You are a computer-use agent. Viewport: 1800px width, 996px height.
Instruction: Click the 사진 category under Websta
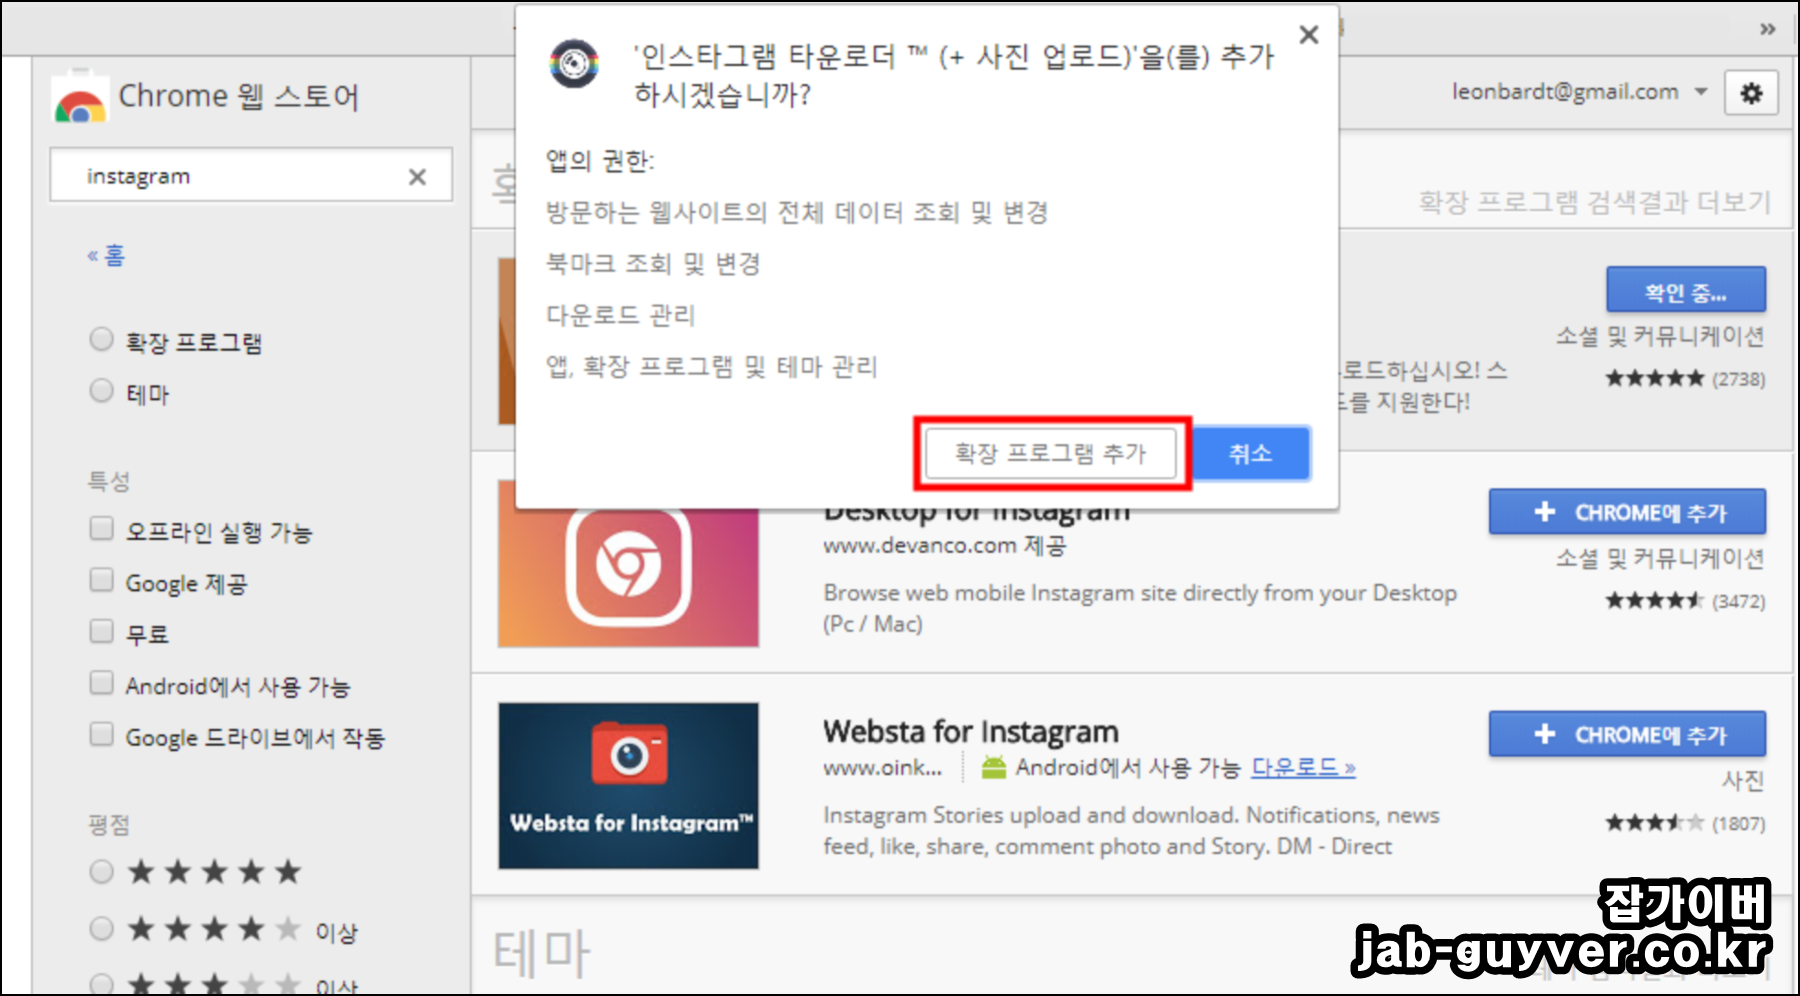point(1743,781)
